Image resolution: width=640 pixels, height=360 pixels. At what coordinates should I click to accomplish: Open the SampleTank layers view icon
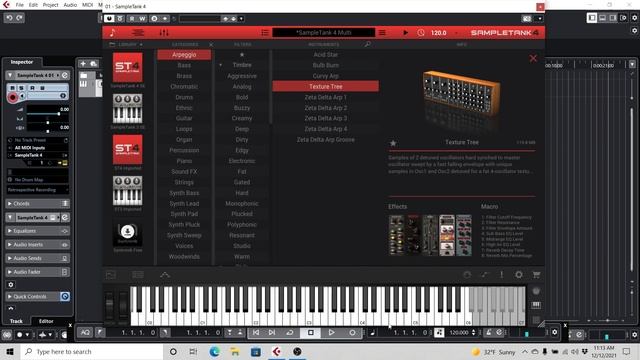[138, 33]
